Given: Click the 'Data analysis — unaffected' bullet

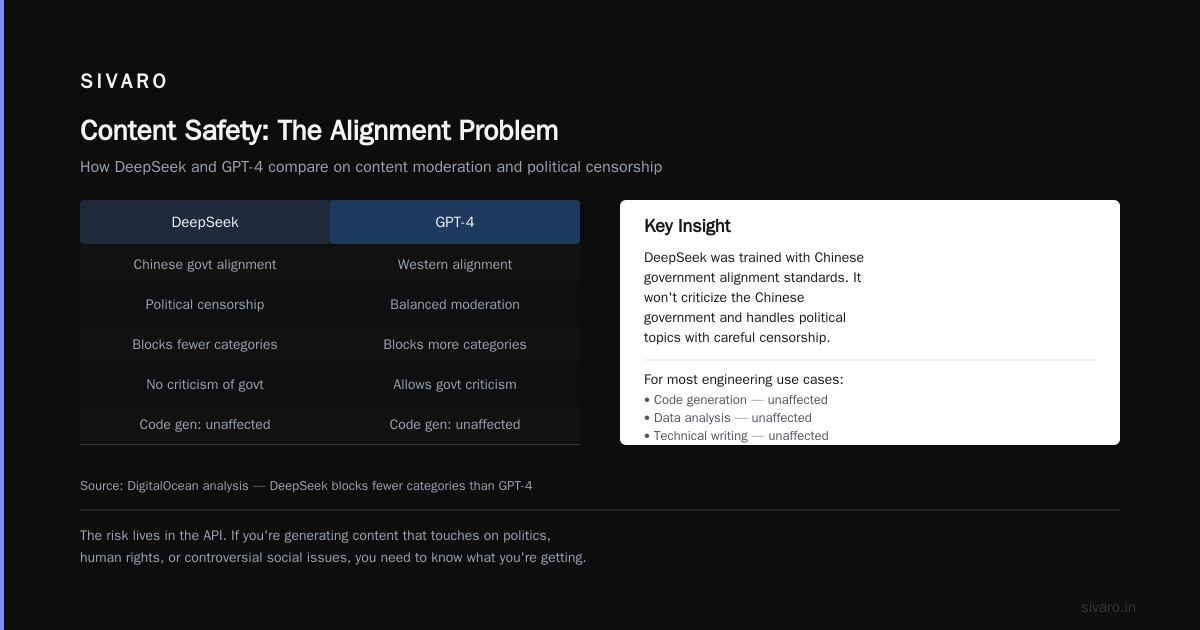Looking at the screenshot, I should coord(728,418).
